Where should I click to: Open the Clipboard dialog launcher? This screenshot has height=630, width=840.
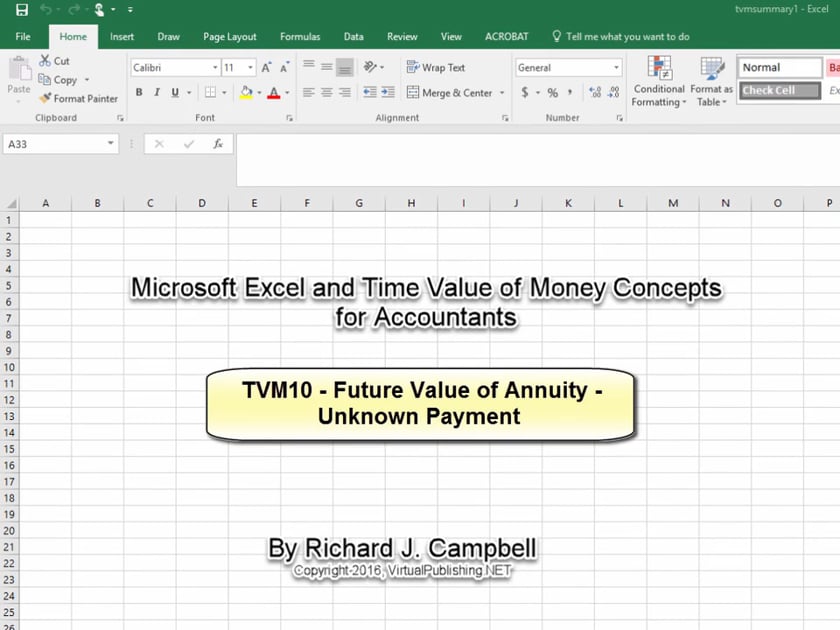(x=120, y=118)
